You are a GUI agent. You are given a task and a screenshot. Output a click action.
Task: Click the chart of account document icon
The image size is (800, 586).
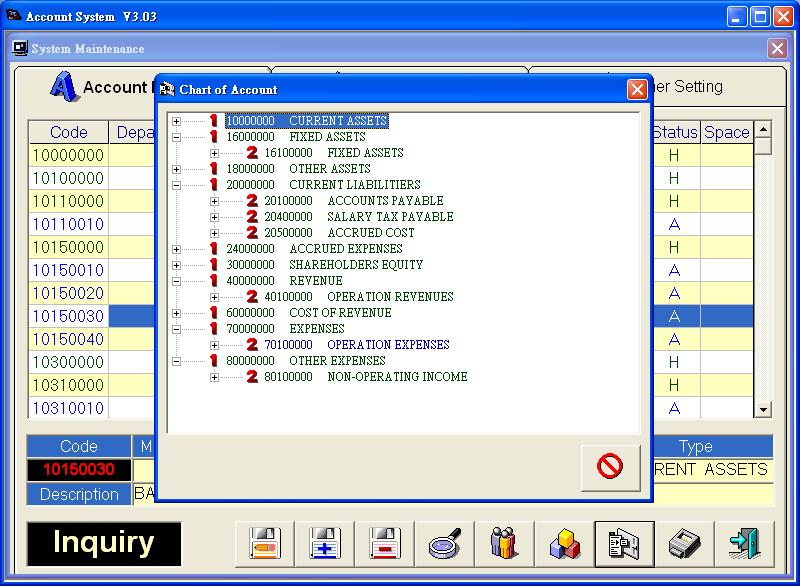pos(624,544)
